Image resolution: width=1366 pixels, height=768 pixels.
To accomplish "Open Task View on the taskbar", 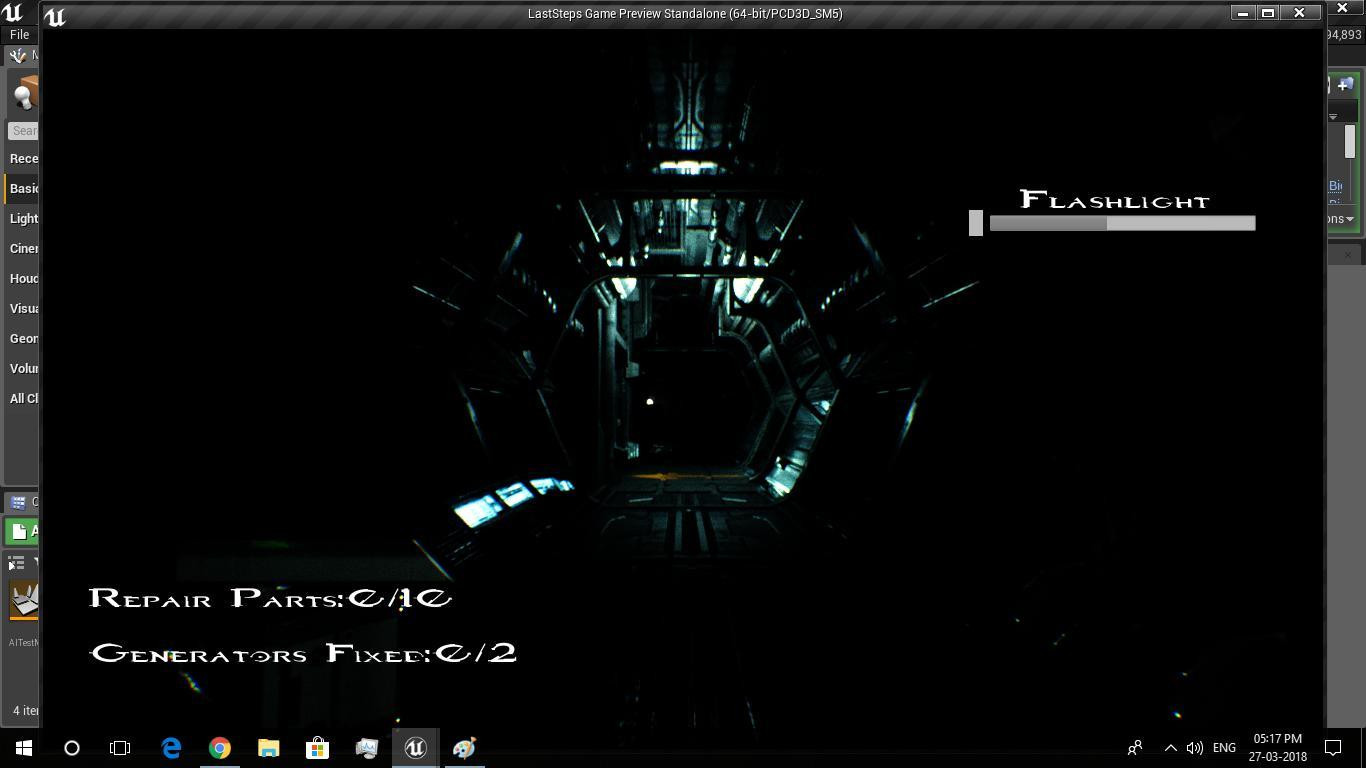I will [x=120, y=748].
